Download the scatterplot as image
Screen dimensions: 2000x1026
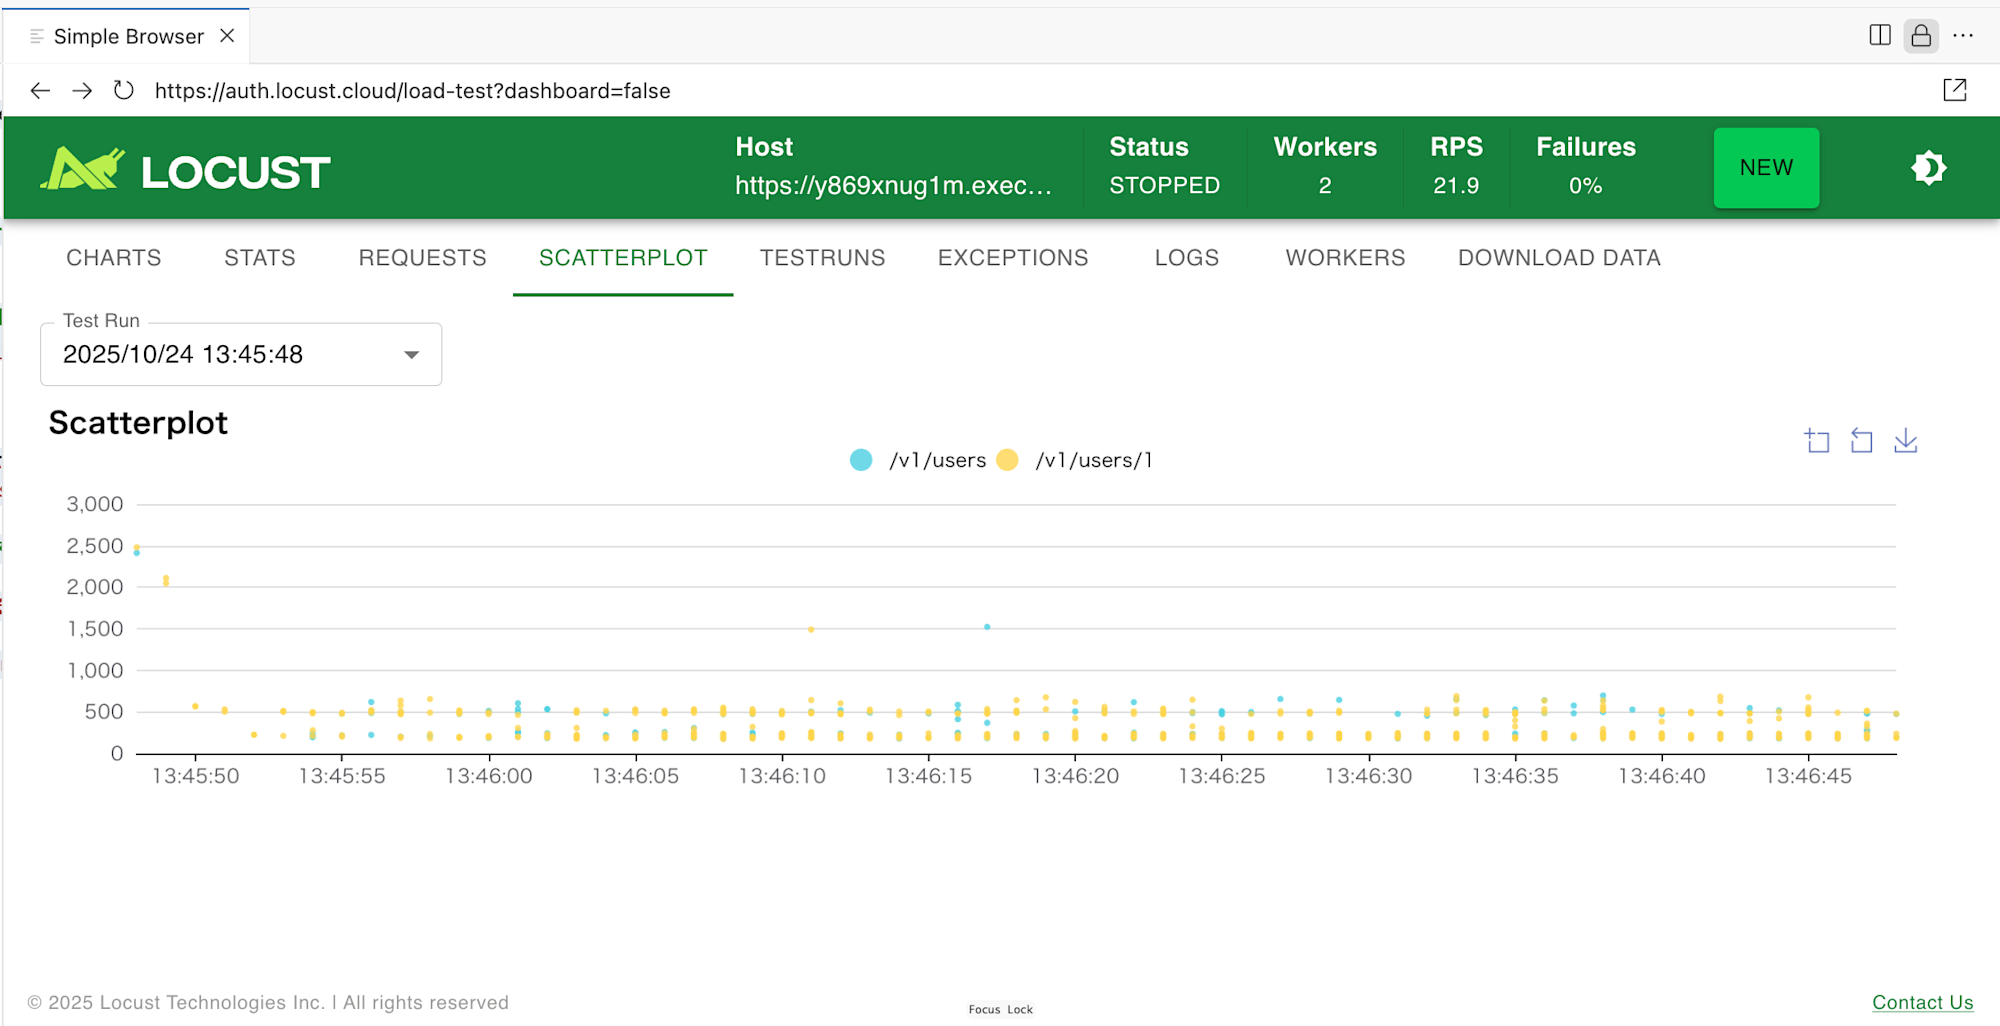[x=1905, y=441]
